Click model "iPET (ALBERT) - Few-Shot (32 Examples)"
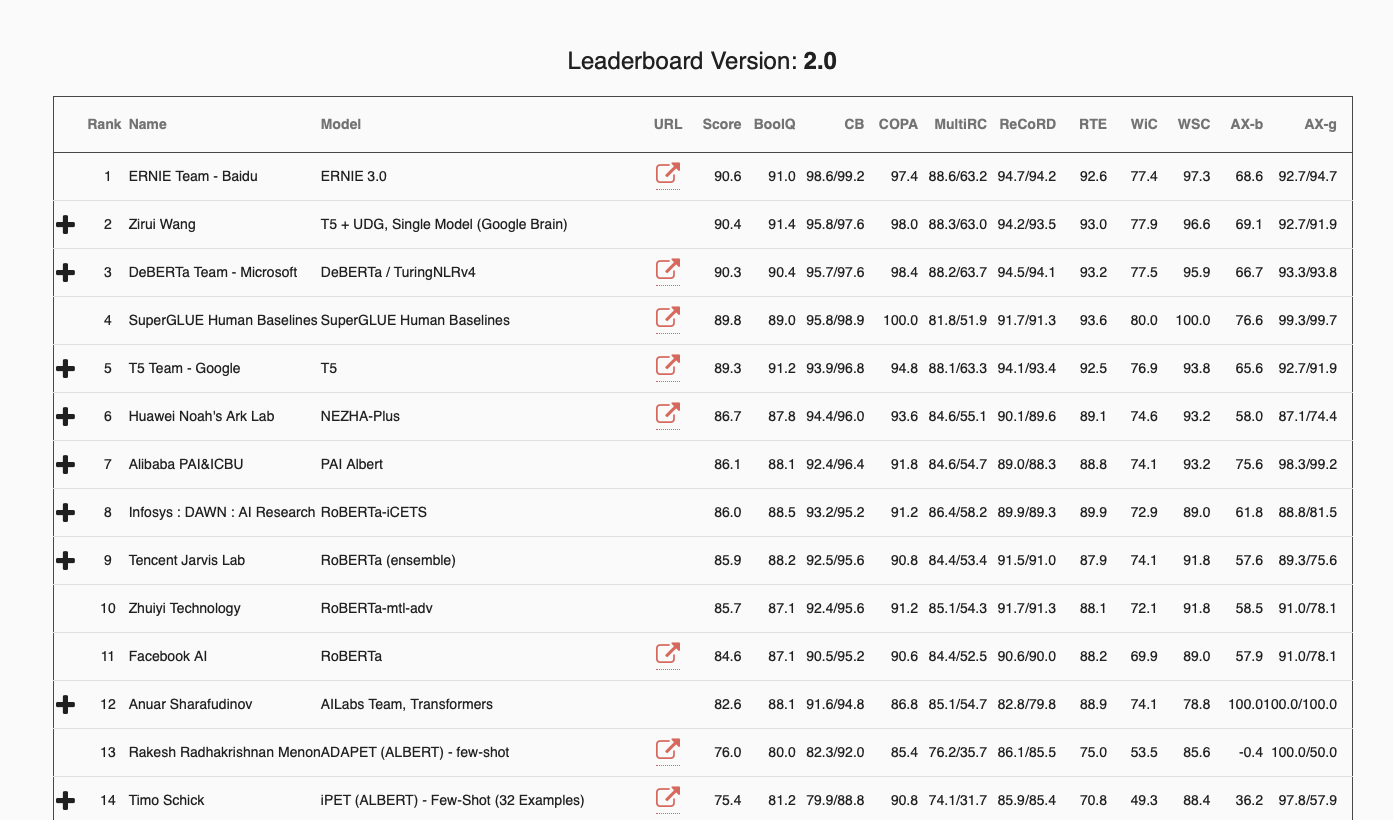The height and width of the screenshot is (820, 1393). 453,800
